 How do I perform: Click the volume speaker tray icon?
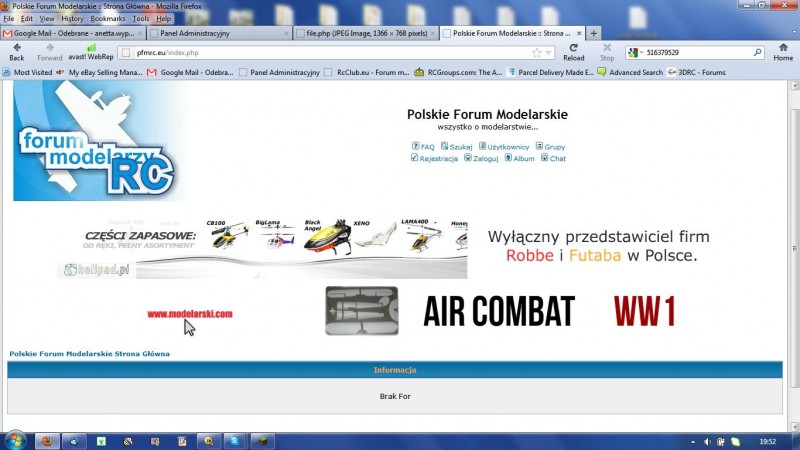pyautogui.click(x=707, y=442)
